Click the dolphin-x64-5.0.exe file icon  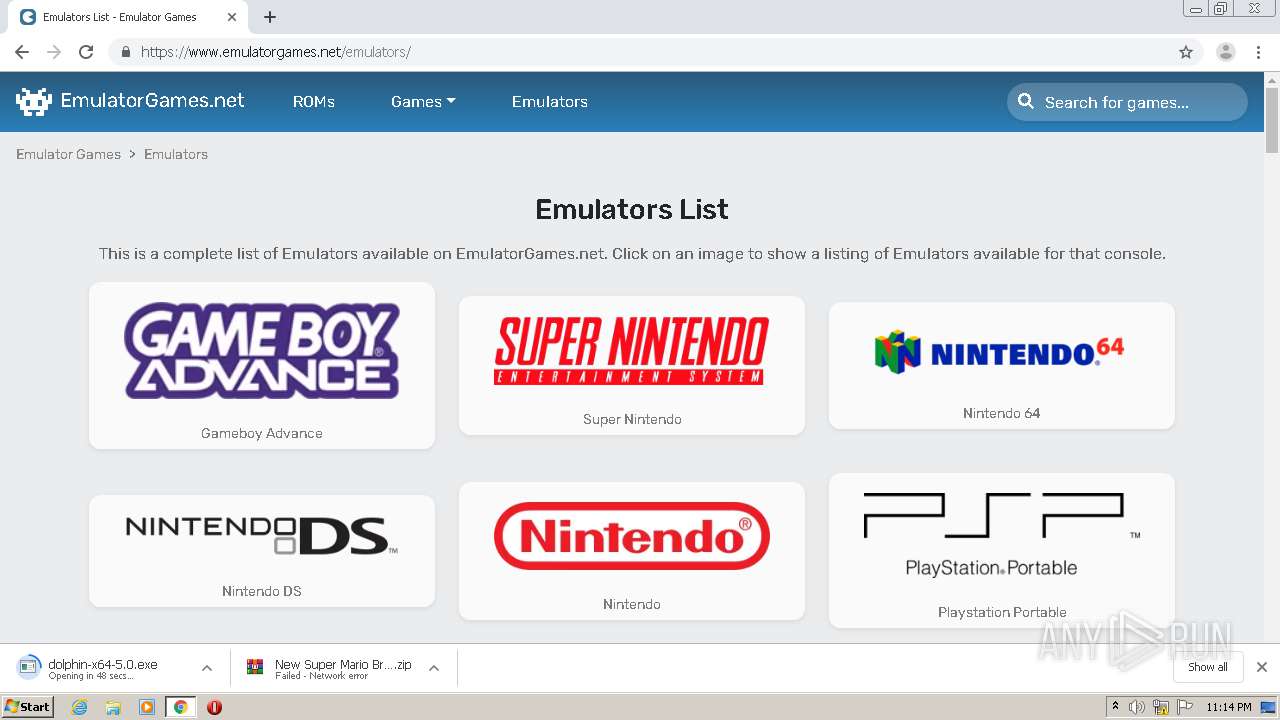[29, 668]
